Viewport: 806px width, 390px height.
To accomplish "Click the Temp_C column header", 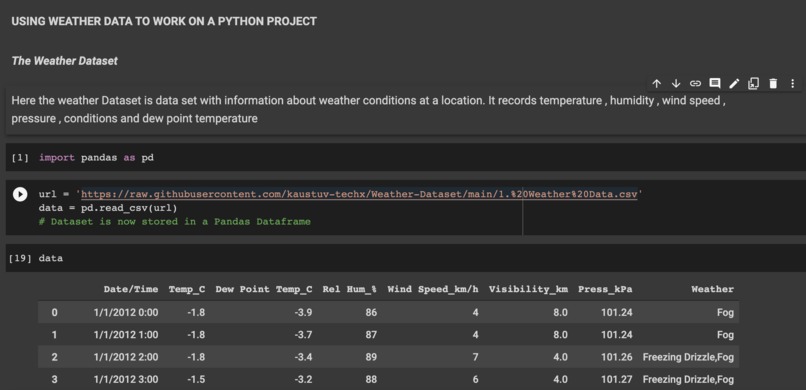I will [x=187, y=289].
